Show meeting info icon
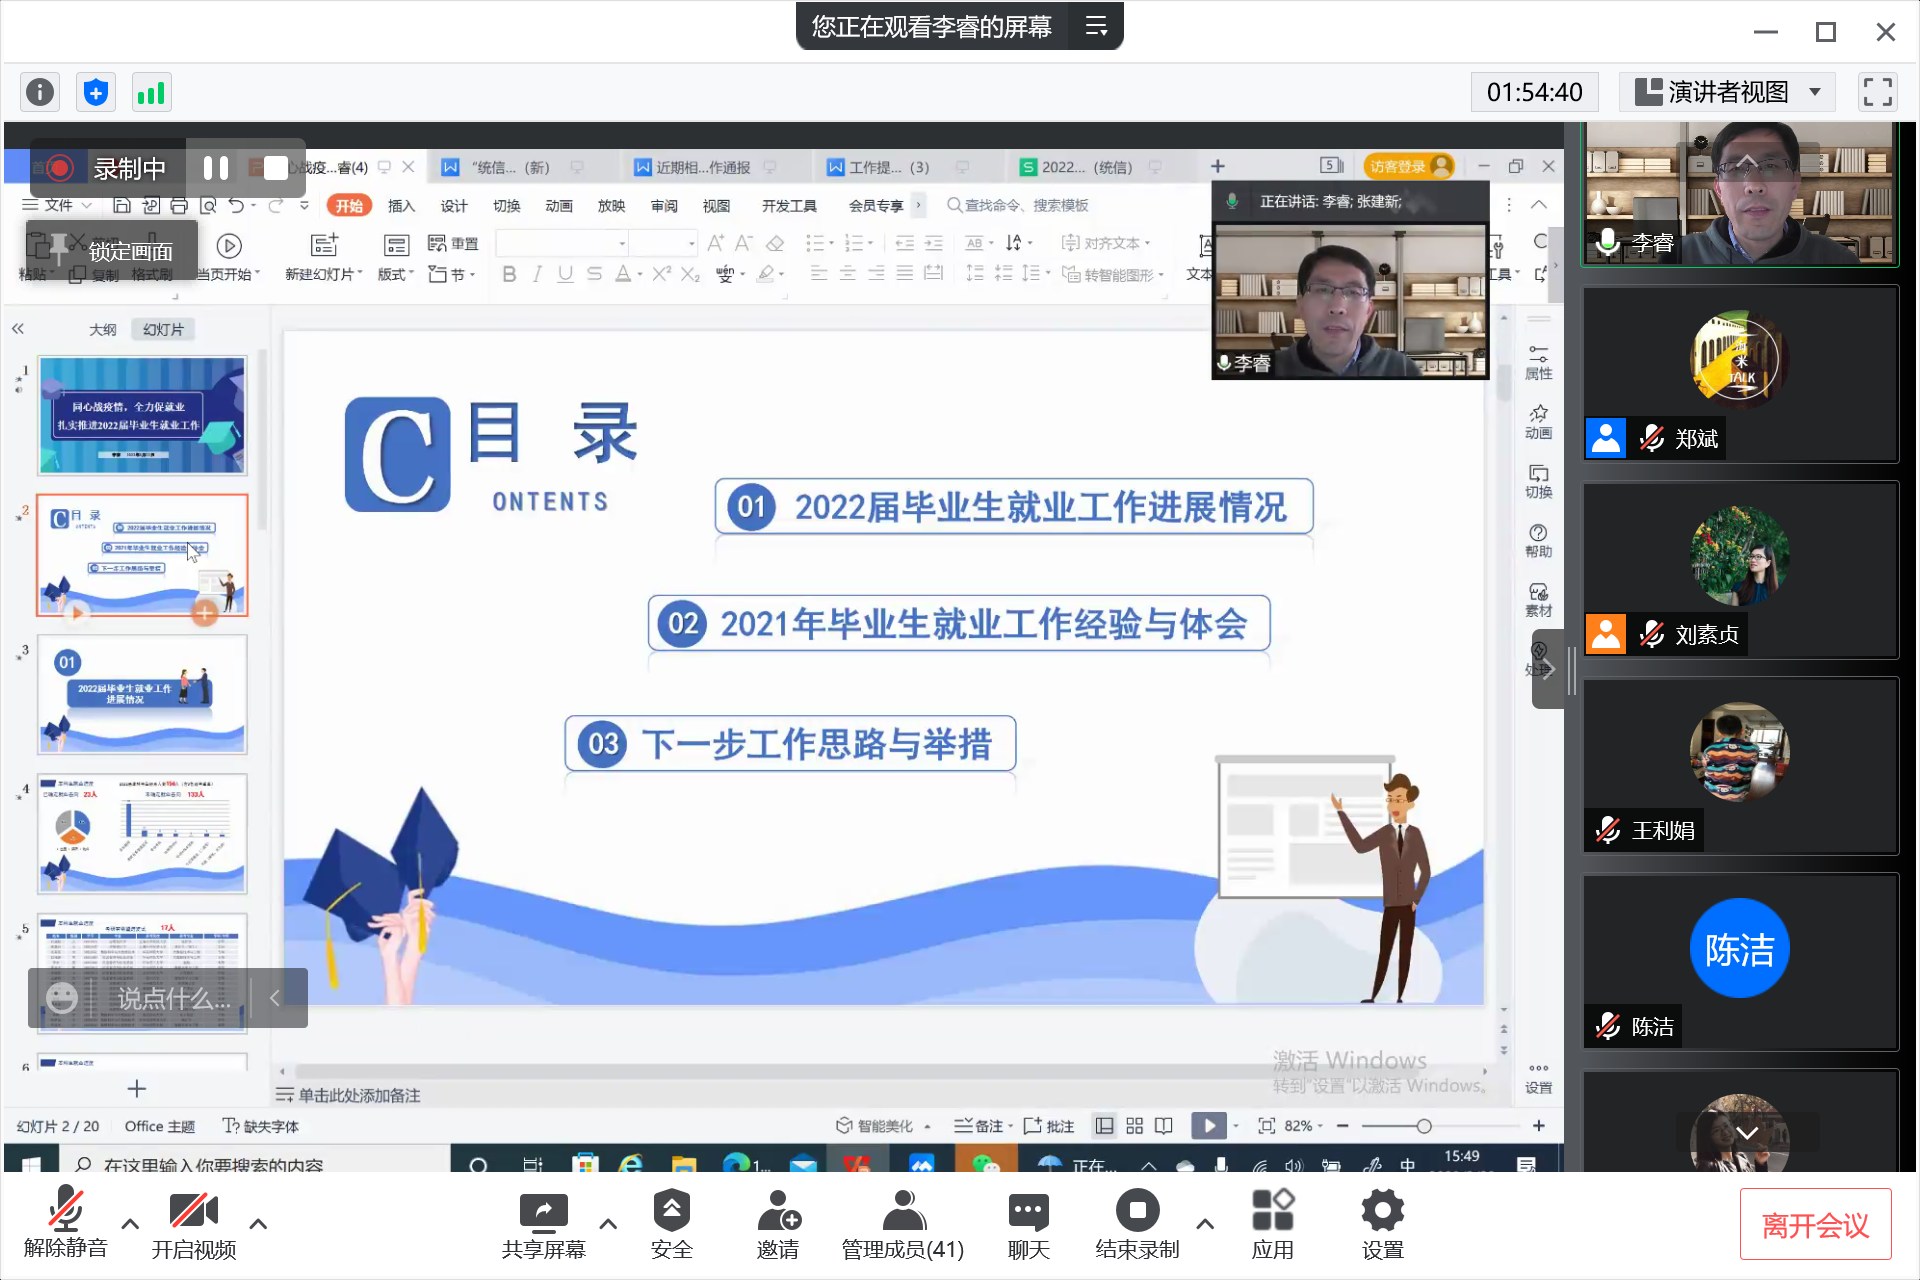 (40, 93)
